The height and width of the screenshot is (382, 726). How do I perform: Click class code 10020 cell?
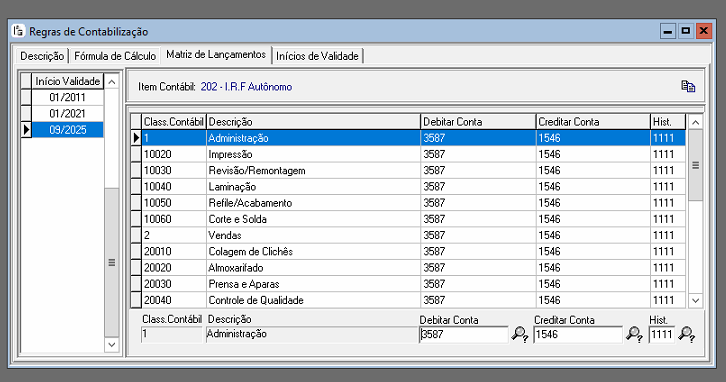point(174,154)
